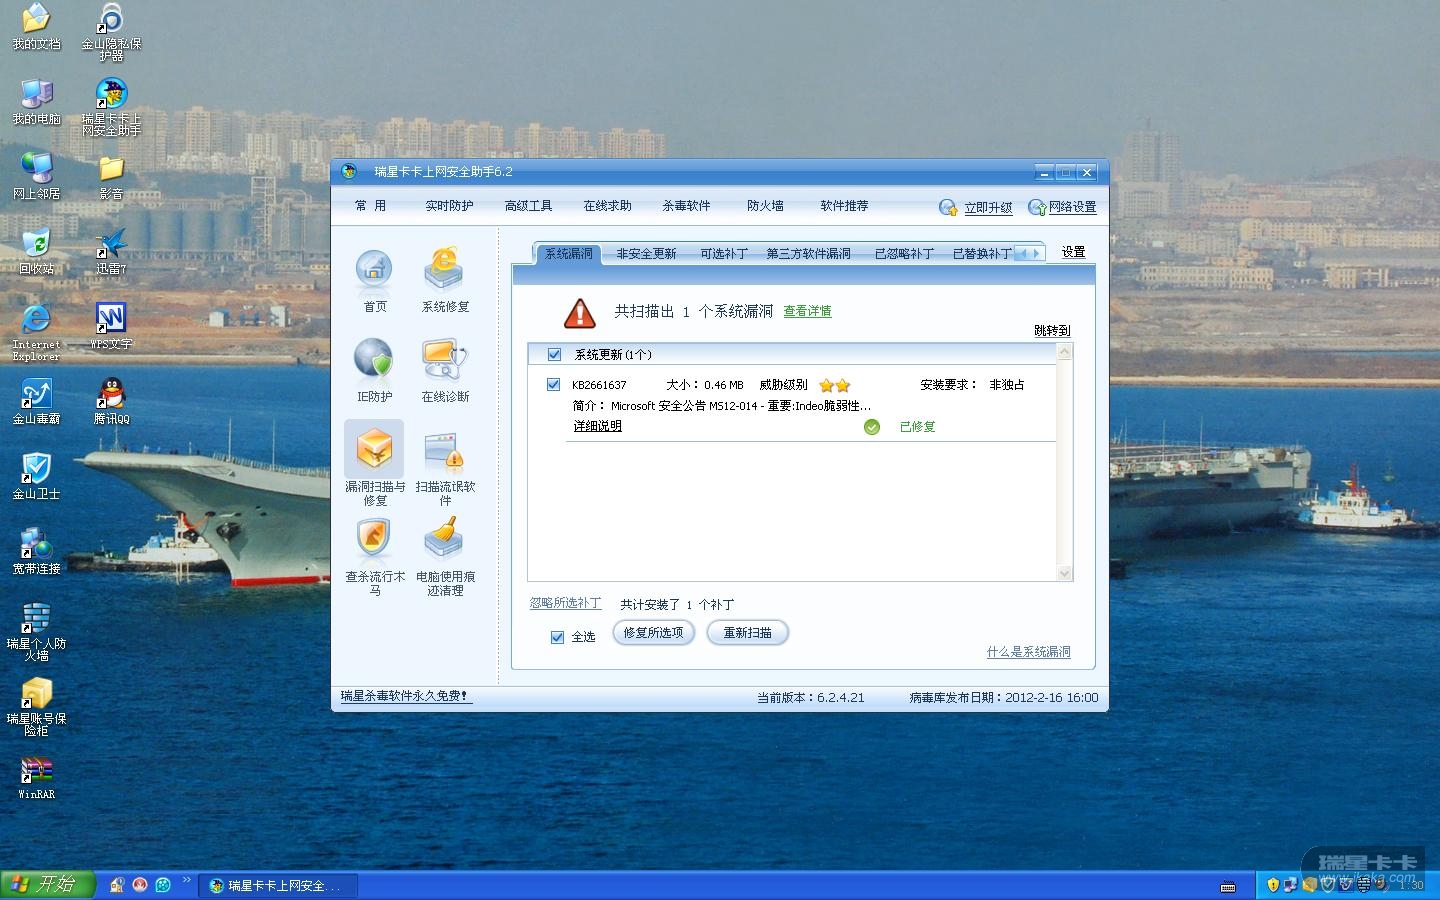The width and height of the screenshot is (1440, 900).
Task: Select 漏洞扫描与修复 vulnerability scan tool
Action: point(375,465)
